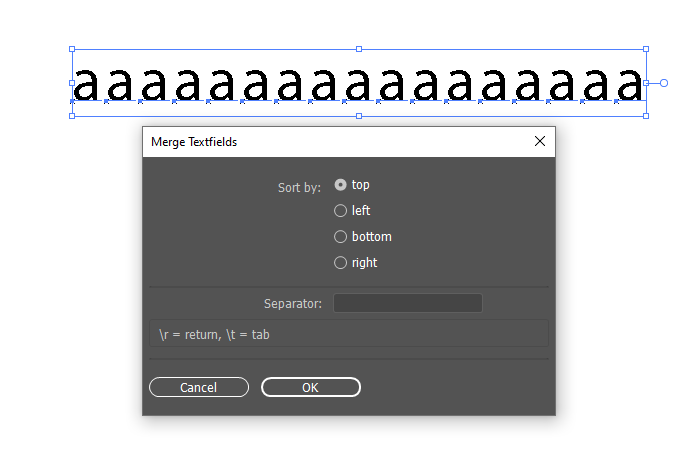Cancel the Merge Textfields dialog

198,387
